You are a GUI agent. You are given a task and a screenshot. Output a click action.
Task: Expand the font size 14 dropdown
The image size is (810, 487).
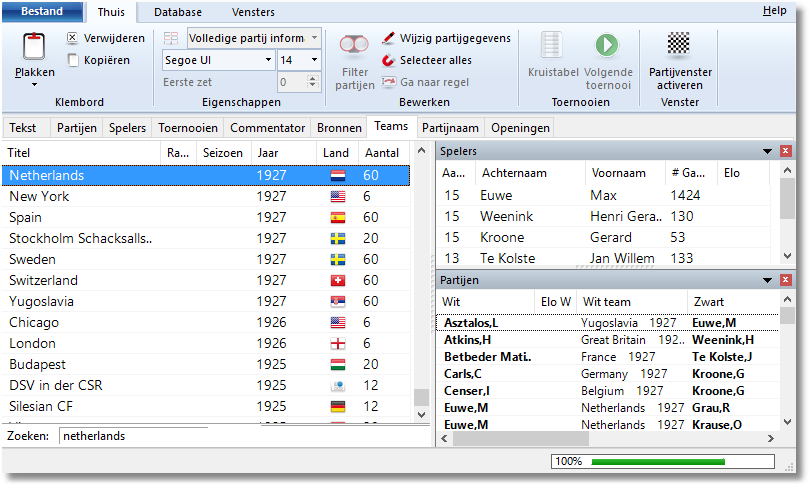coord(313,60)
